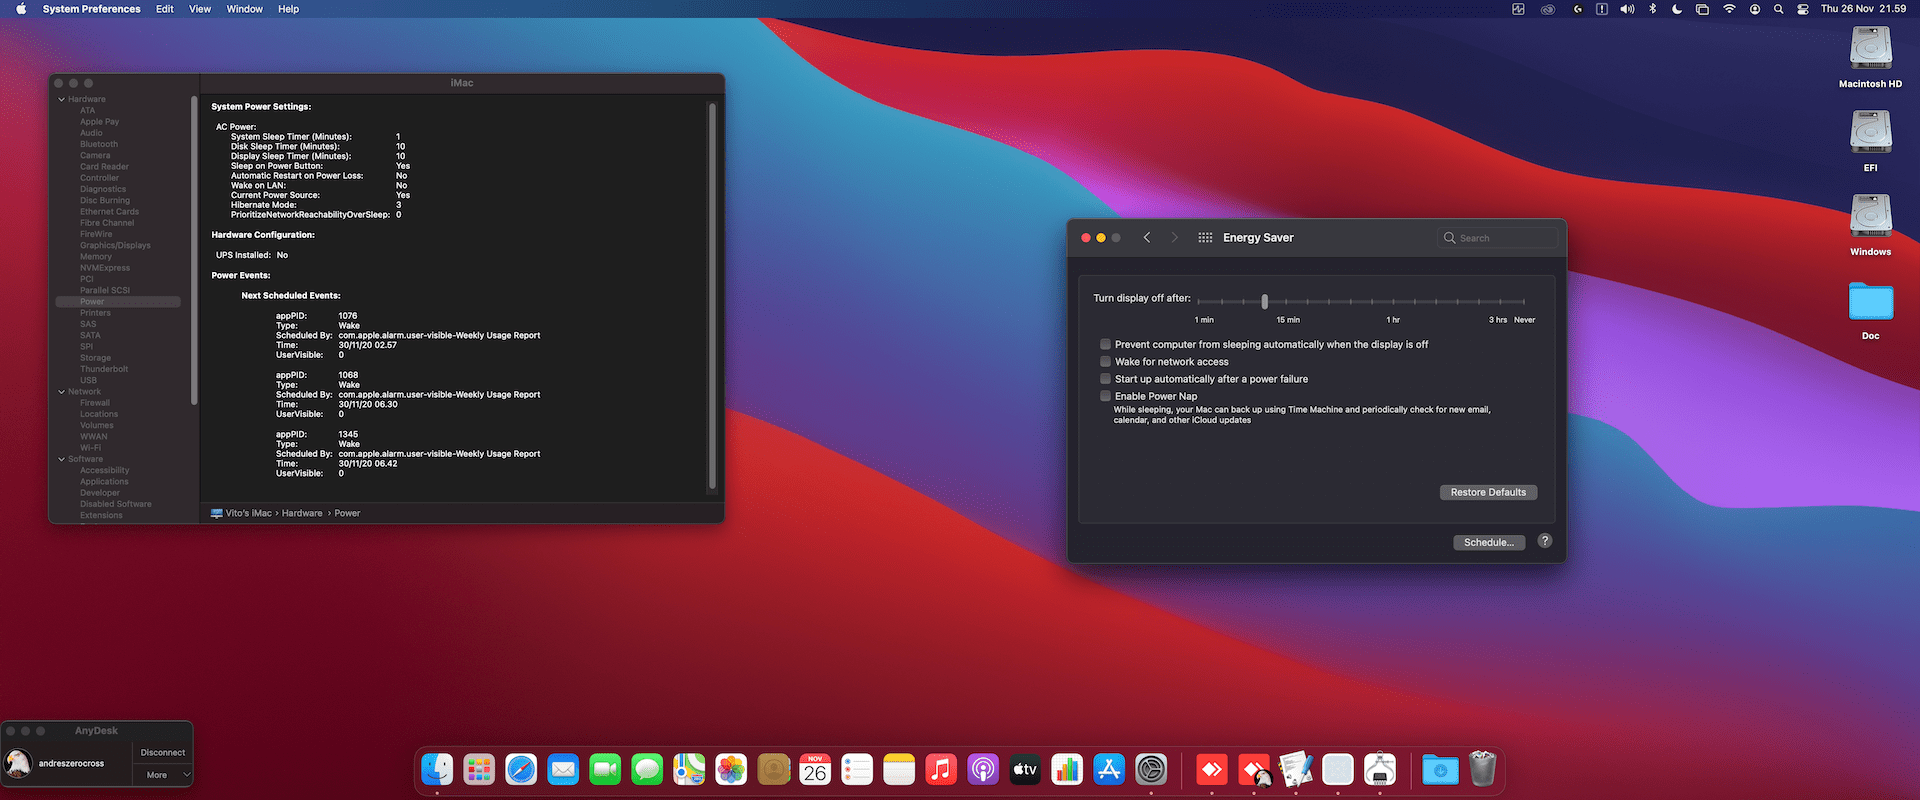1920x800 pixels.
Task: Open the Edit menu
Action: (x=165, y=9)
